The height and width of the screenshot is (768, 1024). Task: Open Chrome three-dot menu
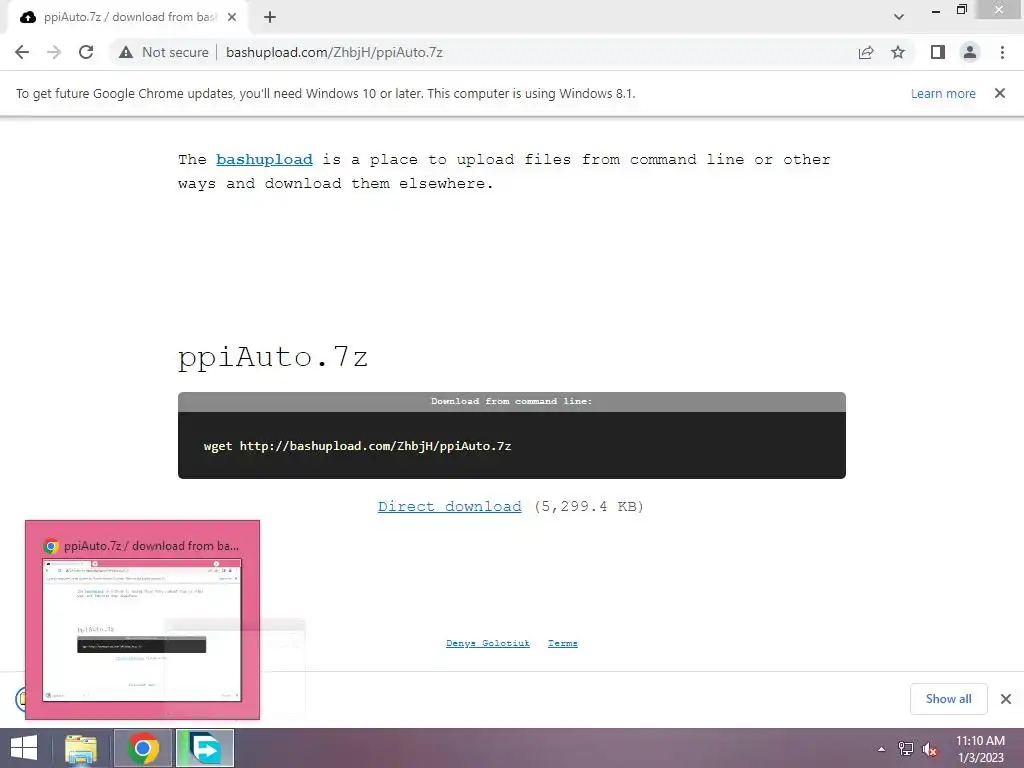[1002, 52]
